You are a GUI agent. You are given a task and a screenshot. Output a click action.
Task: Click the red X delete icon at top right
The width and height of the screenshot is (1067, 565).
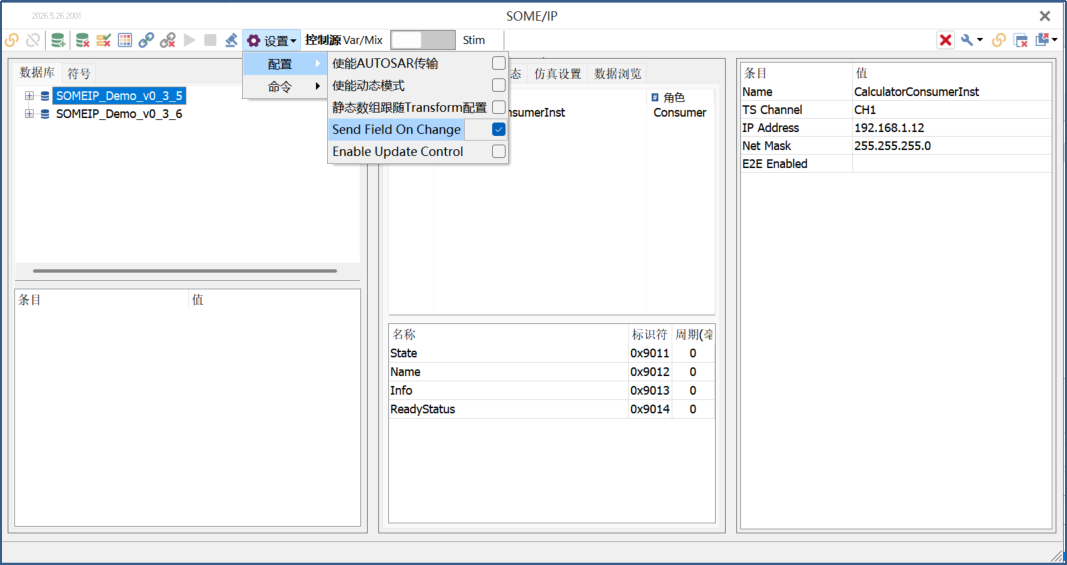coord(945,40)
